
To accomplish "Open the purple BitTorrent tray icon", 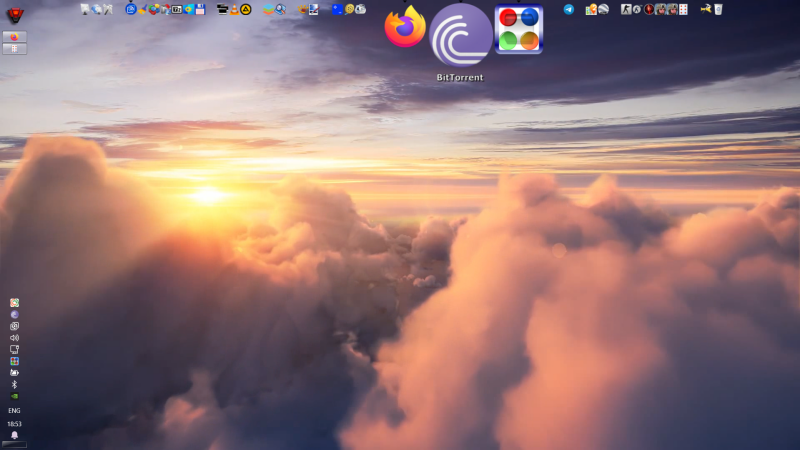I will pyautogui.click(x=14, y=315).
